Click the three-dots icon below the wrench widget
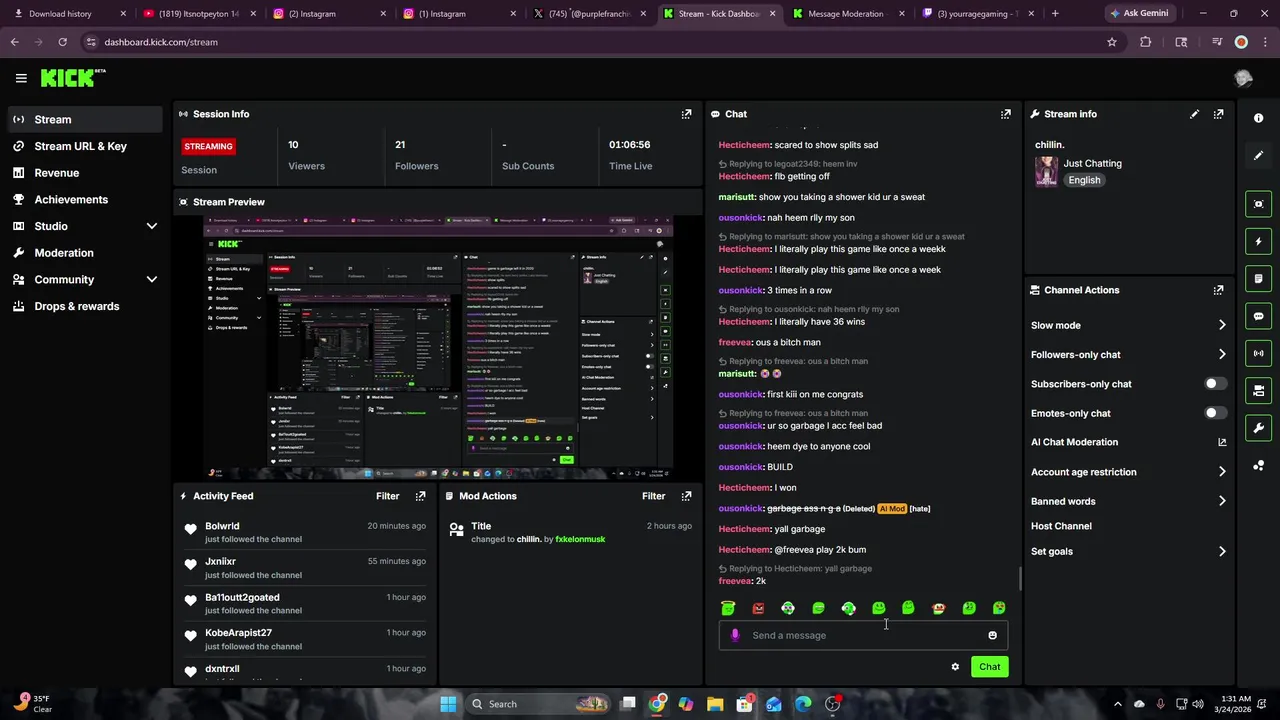 1258,466
